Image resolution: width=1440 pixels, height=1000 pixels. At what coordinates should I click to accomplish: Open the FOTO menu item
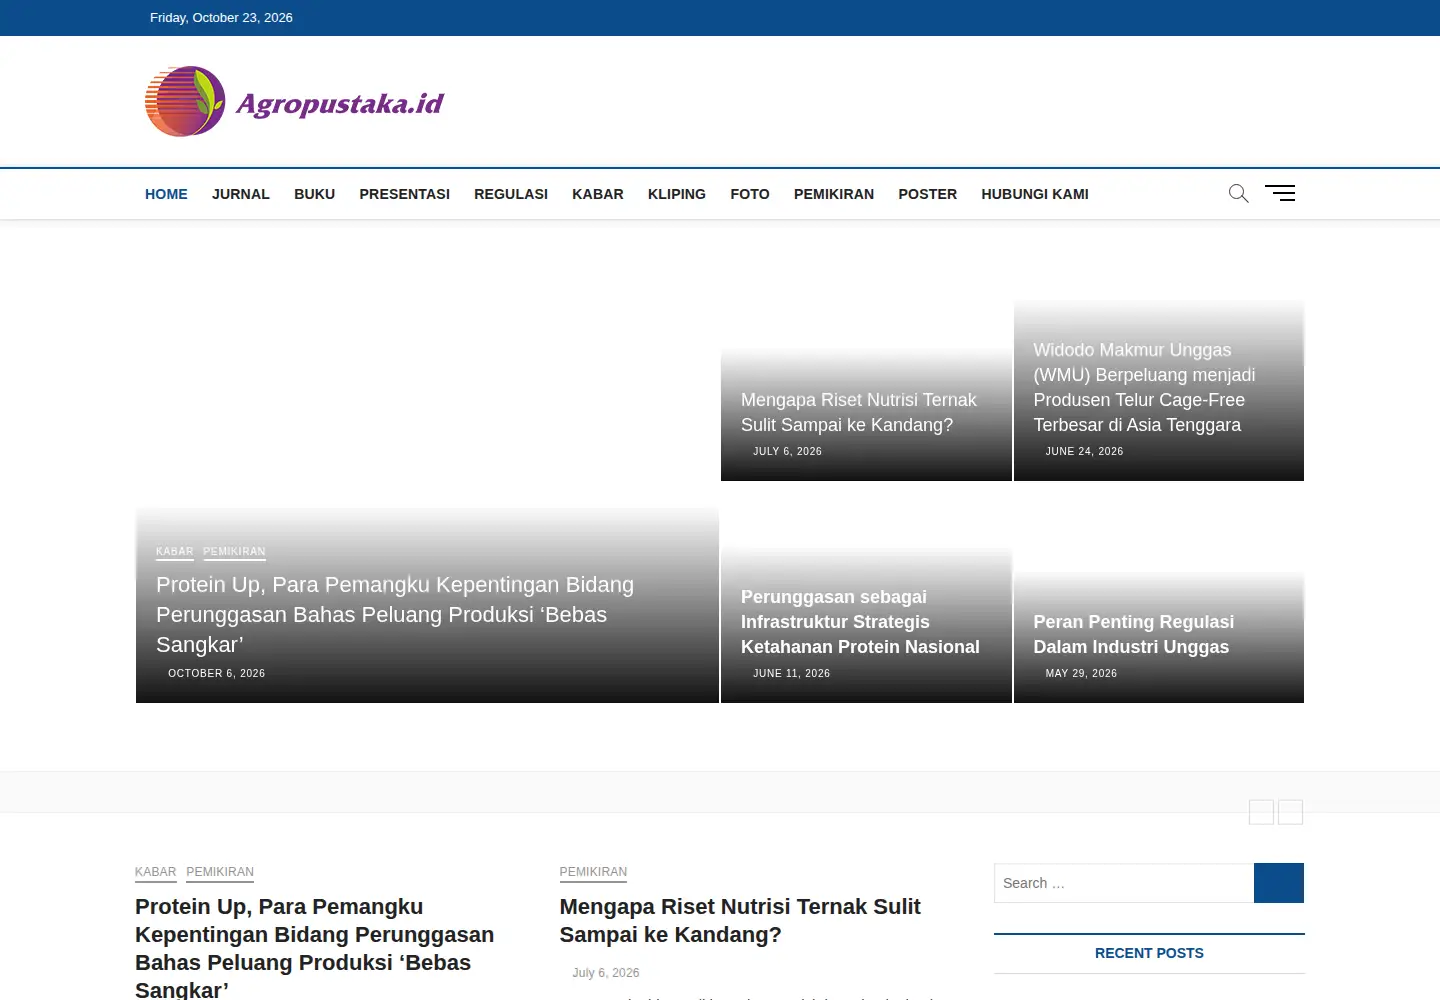750,194
